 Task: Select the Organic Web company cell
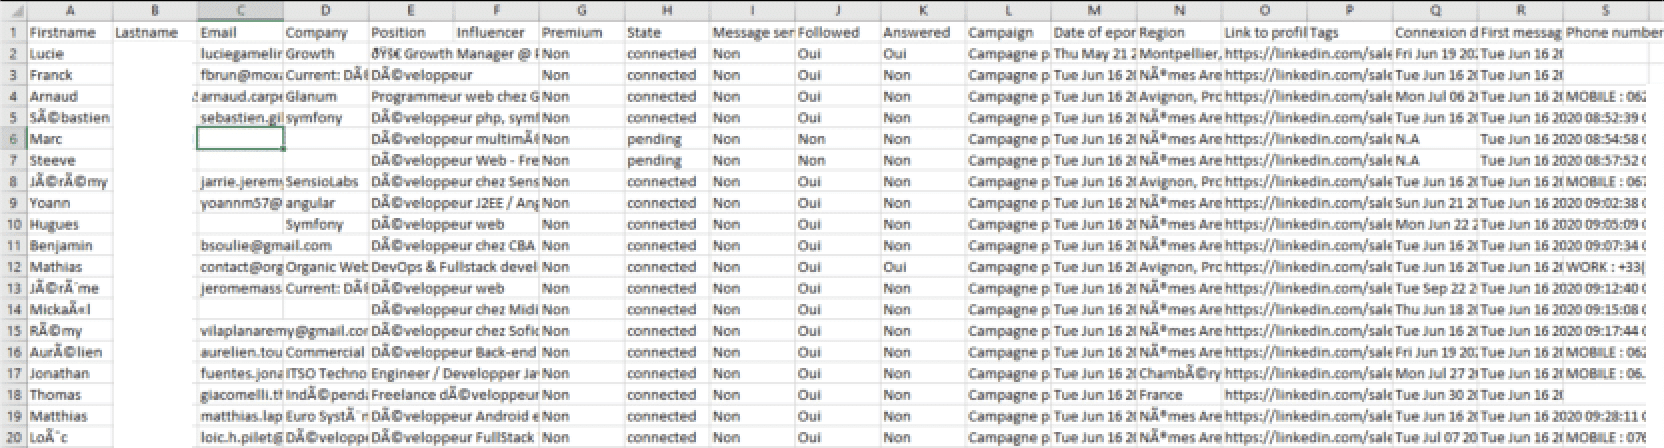325,267
